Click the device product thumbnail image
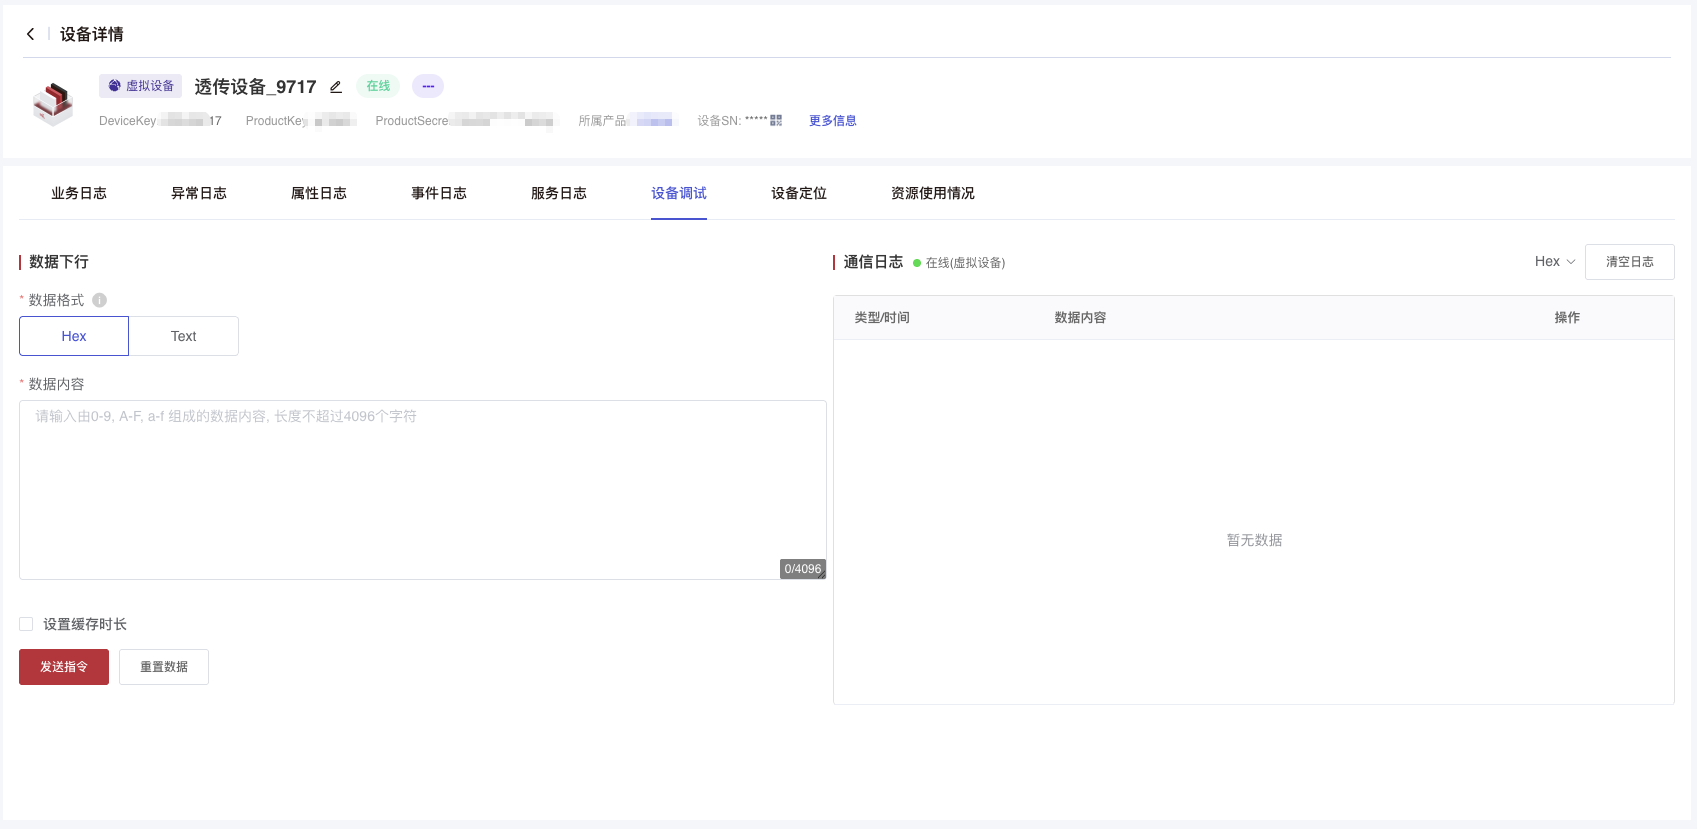Image resolution: width=1697 pixels, height=829 pixels. pos(53,103)
